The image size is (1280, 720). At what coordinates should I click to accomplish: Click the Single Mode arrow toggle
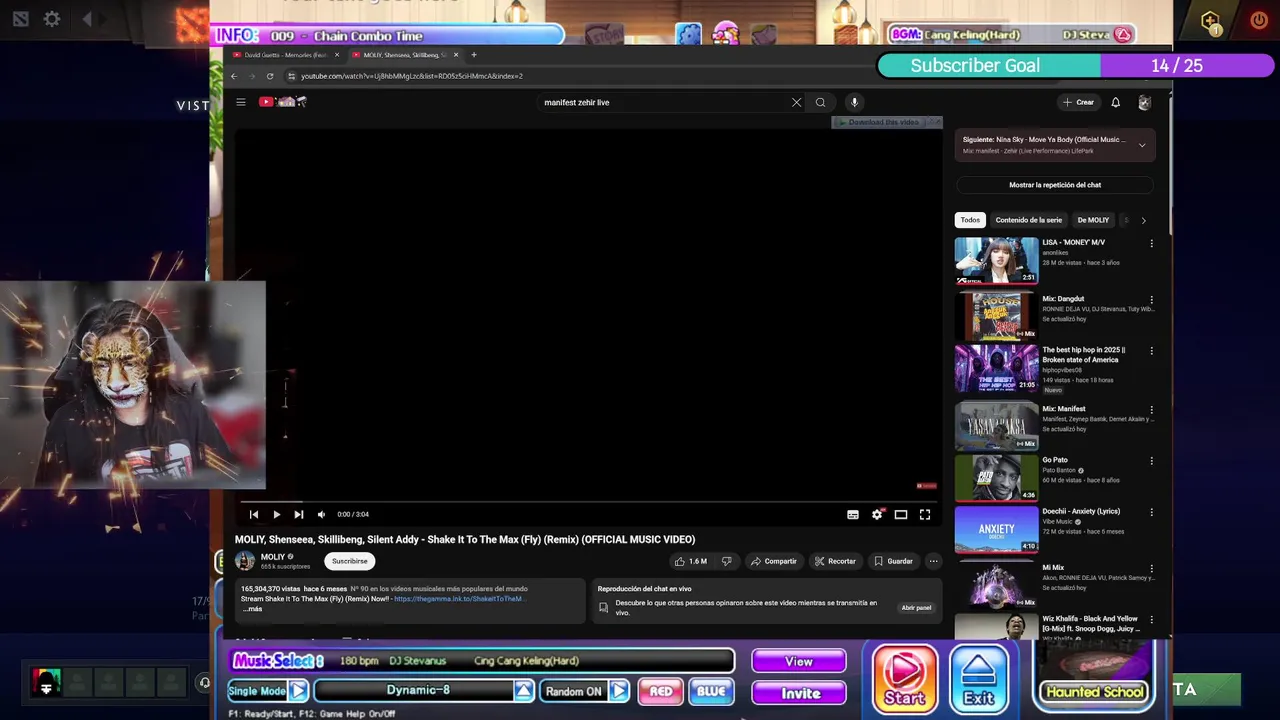coord(298,691)
